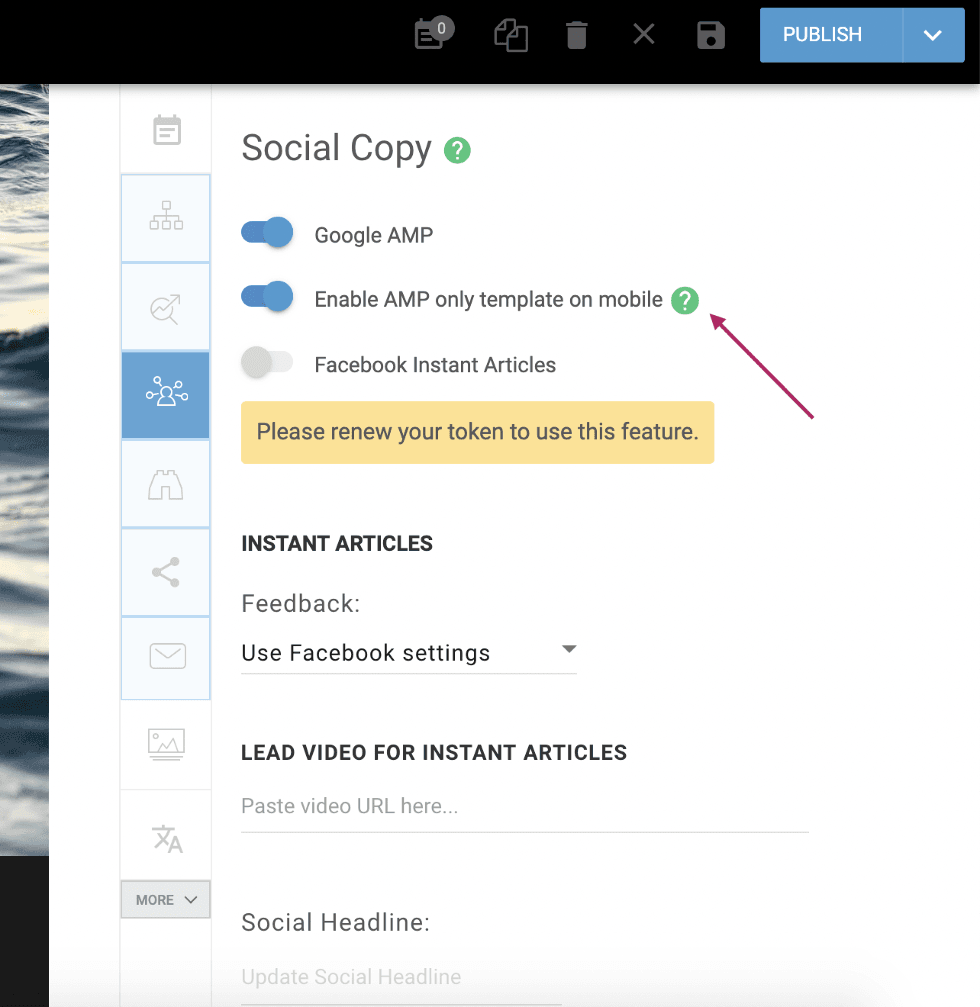Click the Update Social Headline field

pos(400,977)
